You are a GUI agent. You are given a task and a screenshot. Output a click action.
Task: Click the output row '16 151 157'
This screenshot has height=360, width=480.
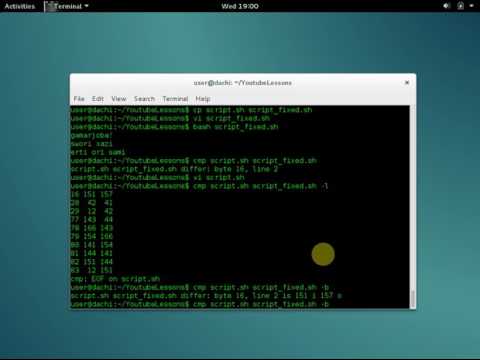point(92,194)
